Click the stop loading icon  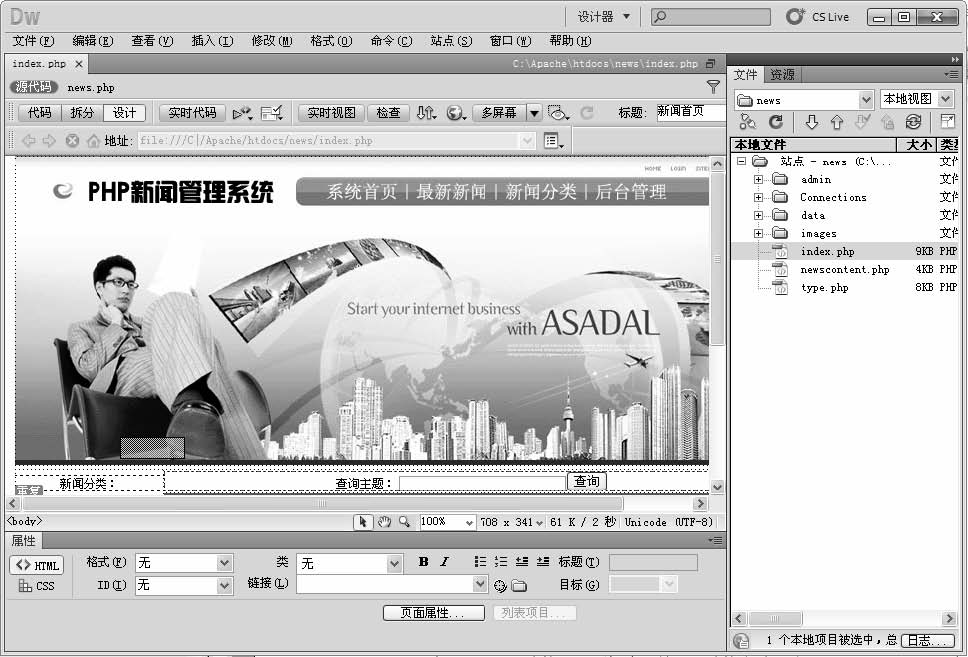(72, 141)
